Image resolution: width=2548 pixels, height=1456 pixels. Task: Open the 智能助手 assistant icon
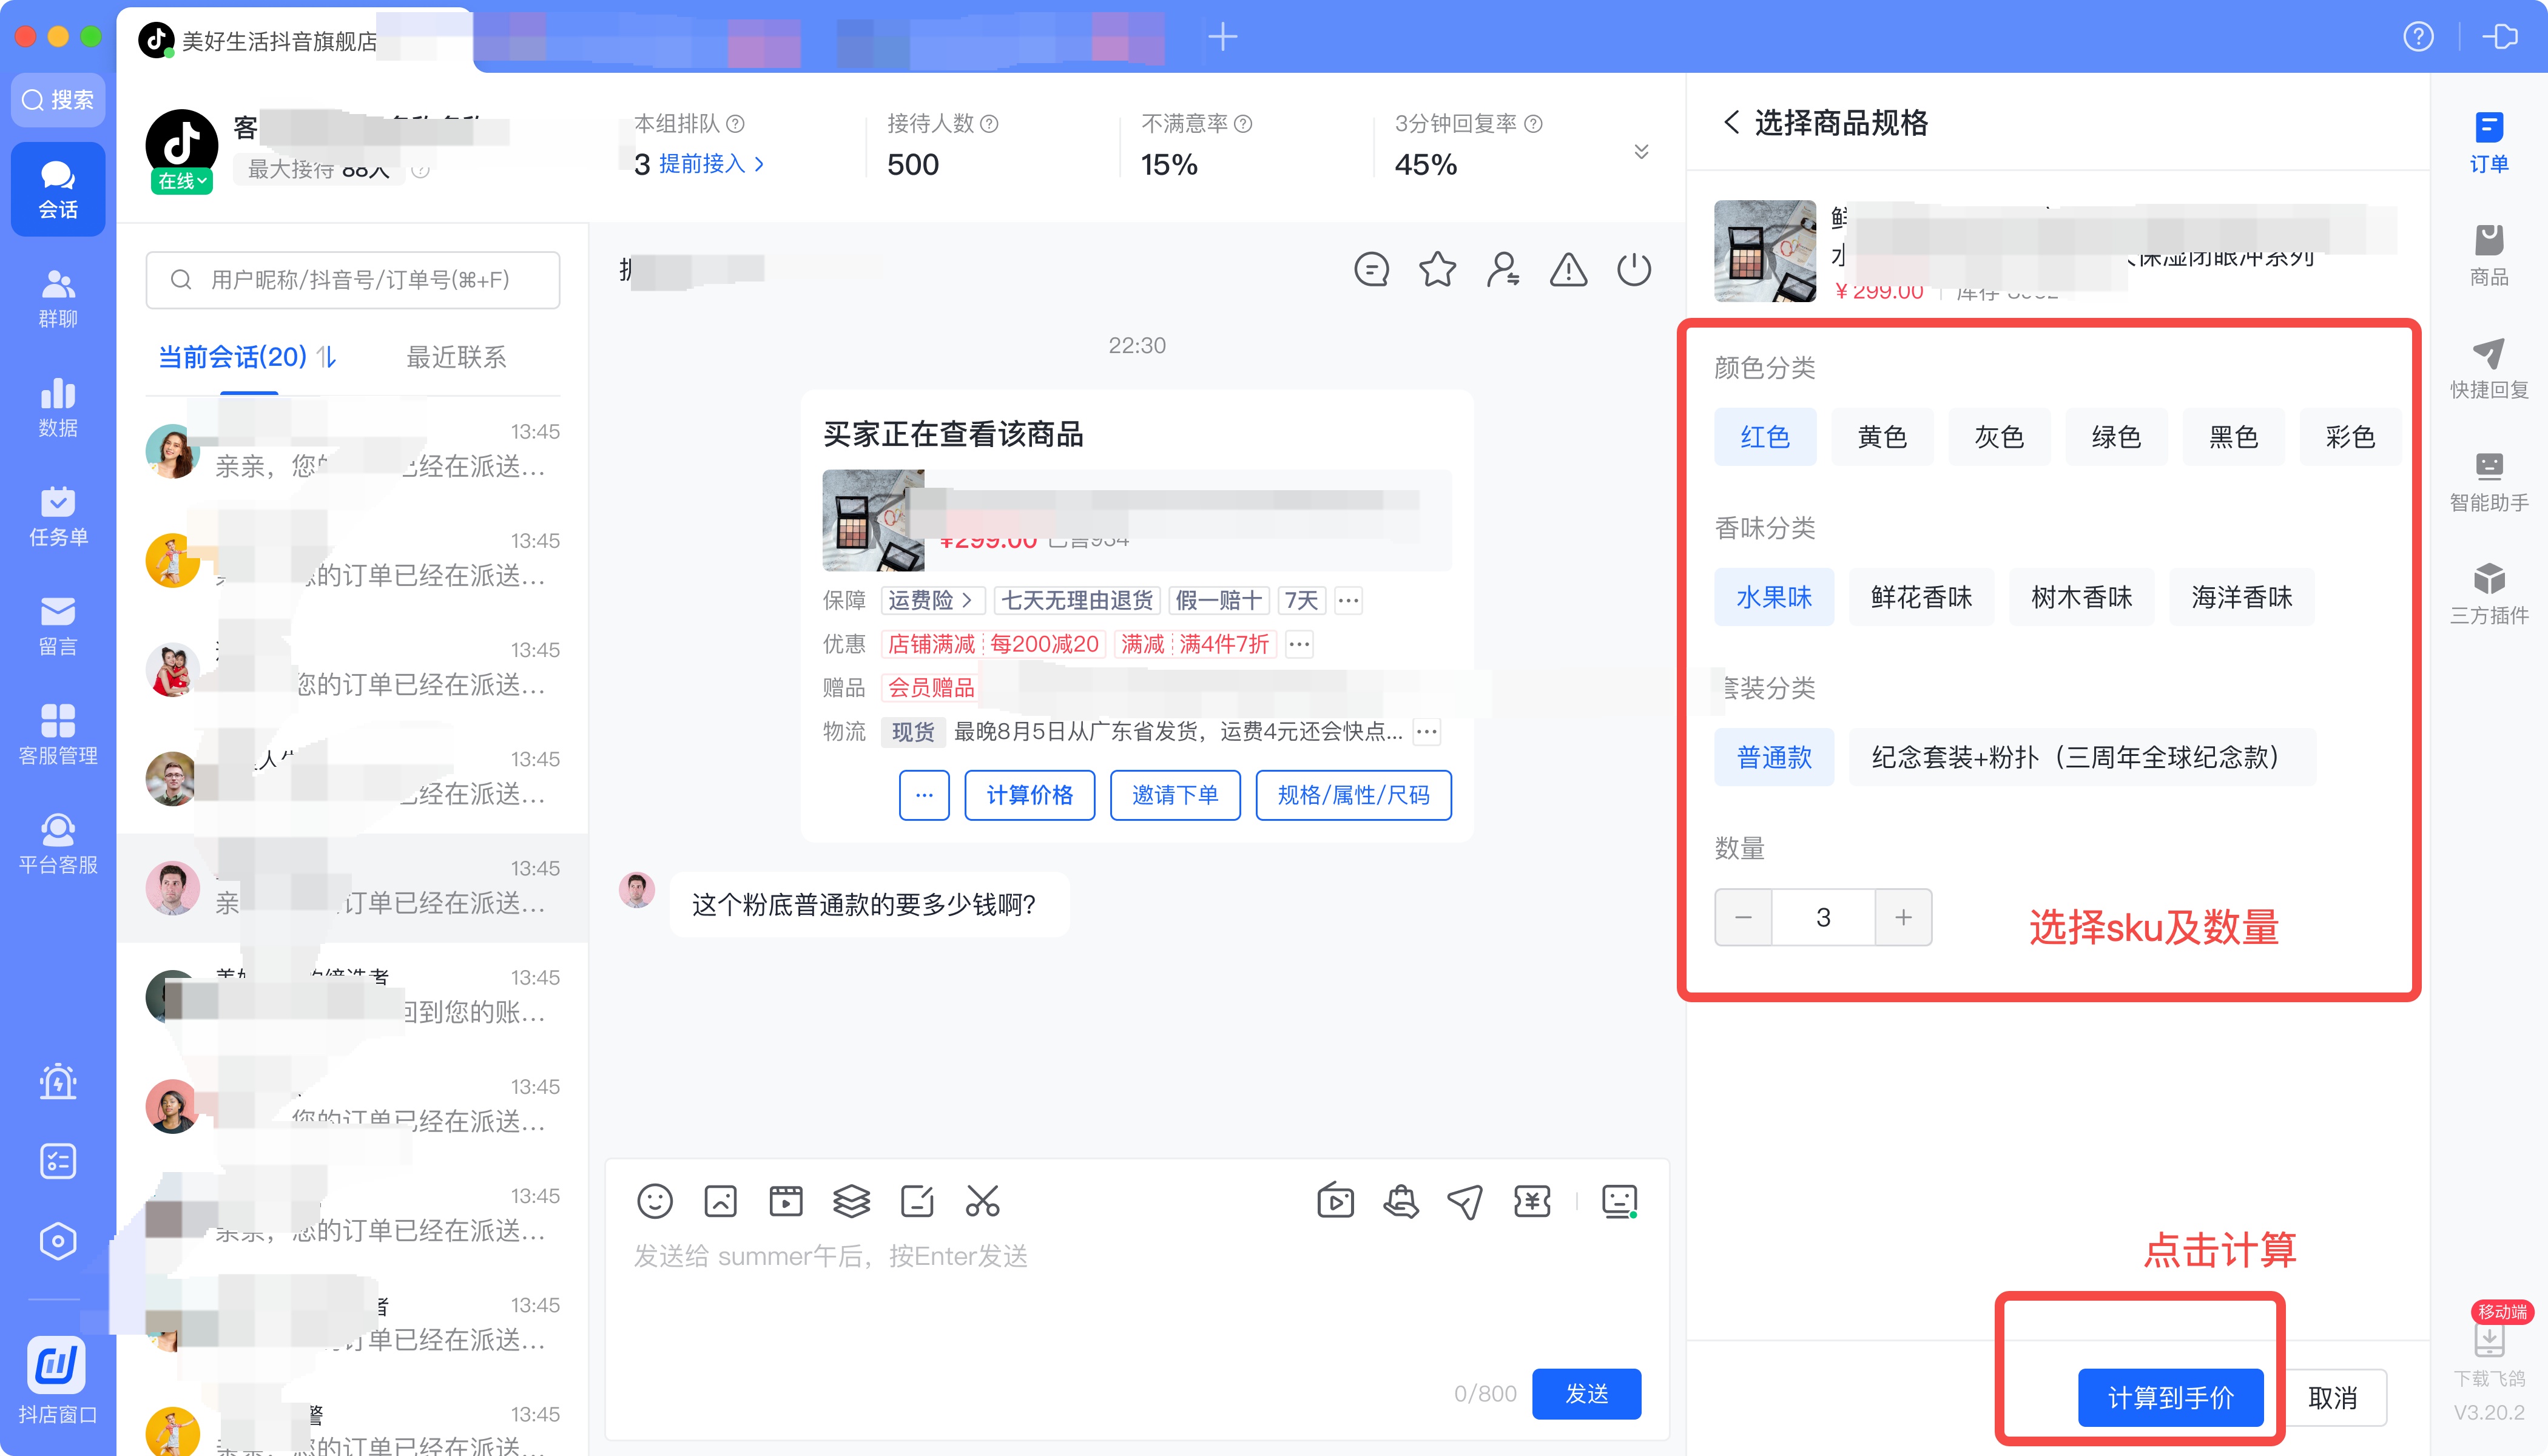coord(2488,482)
